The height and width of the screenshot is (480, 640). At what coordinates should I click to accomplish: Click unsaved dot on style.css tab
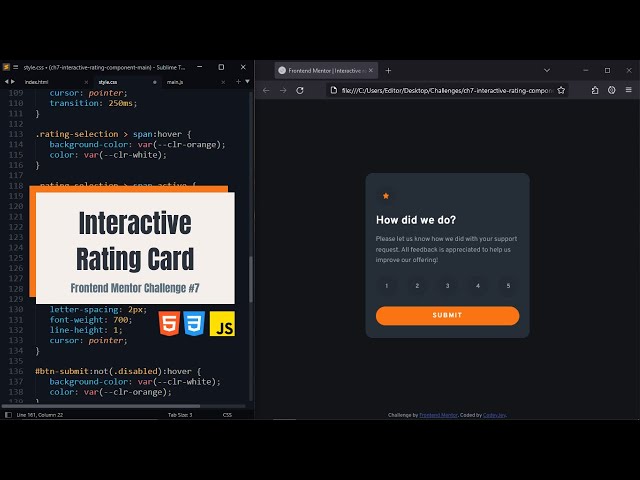point(155,82)
